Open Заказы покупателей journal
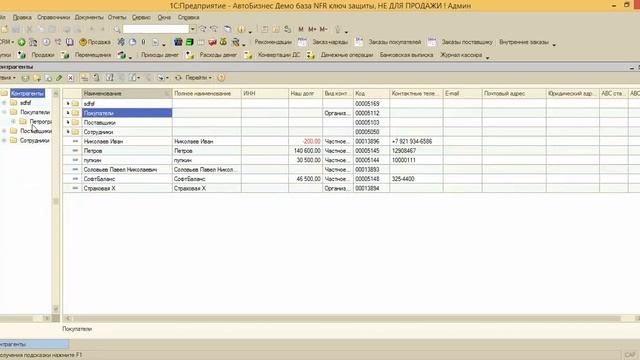640x360 pixels. point(395,42)
